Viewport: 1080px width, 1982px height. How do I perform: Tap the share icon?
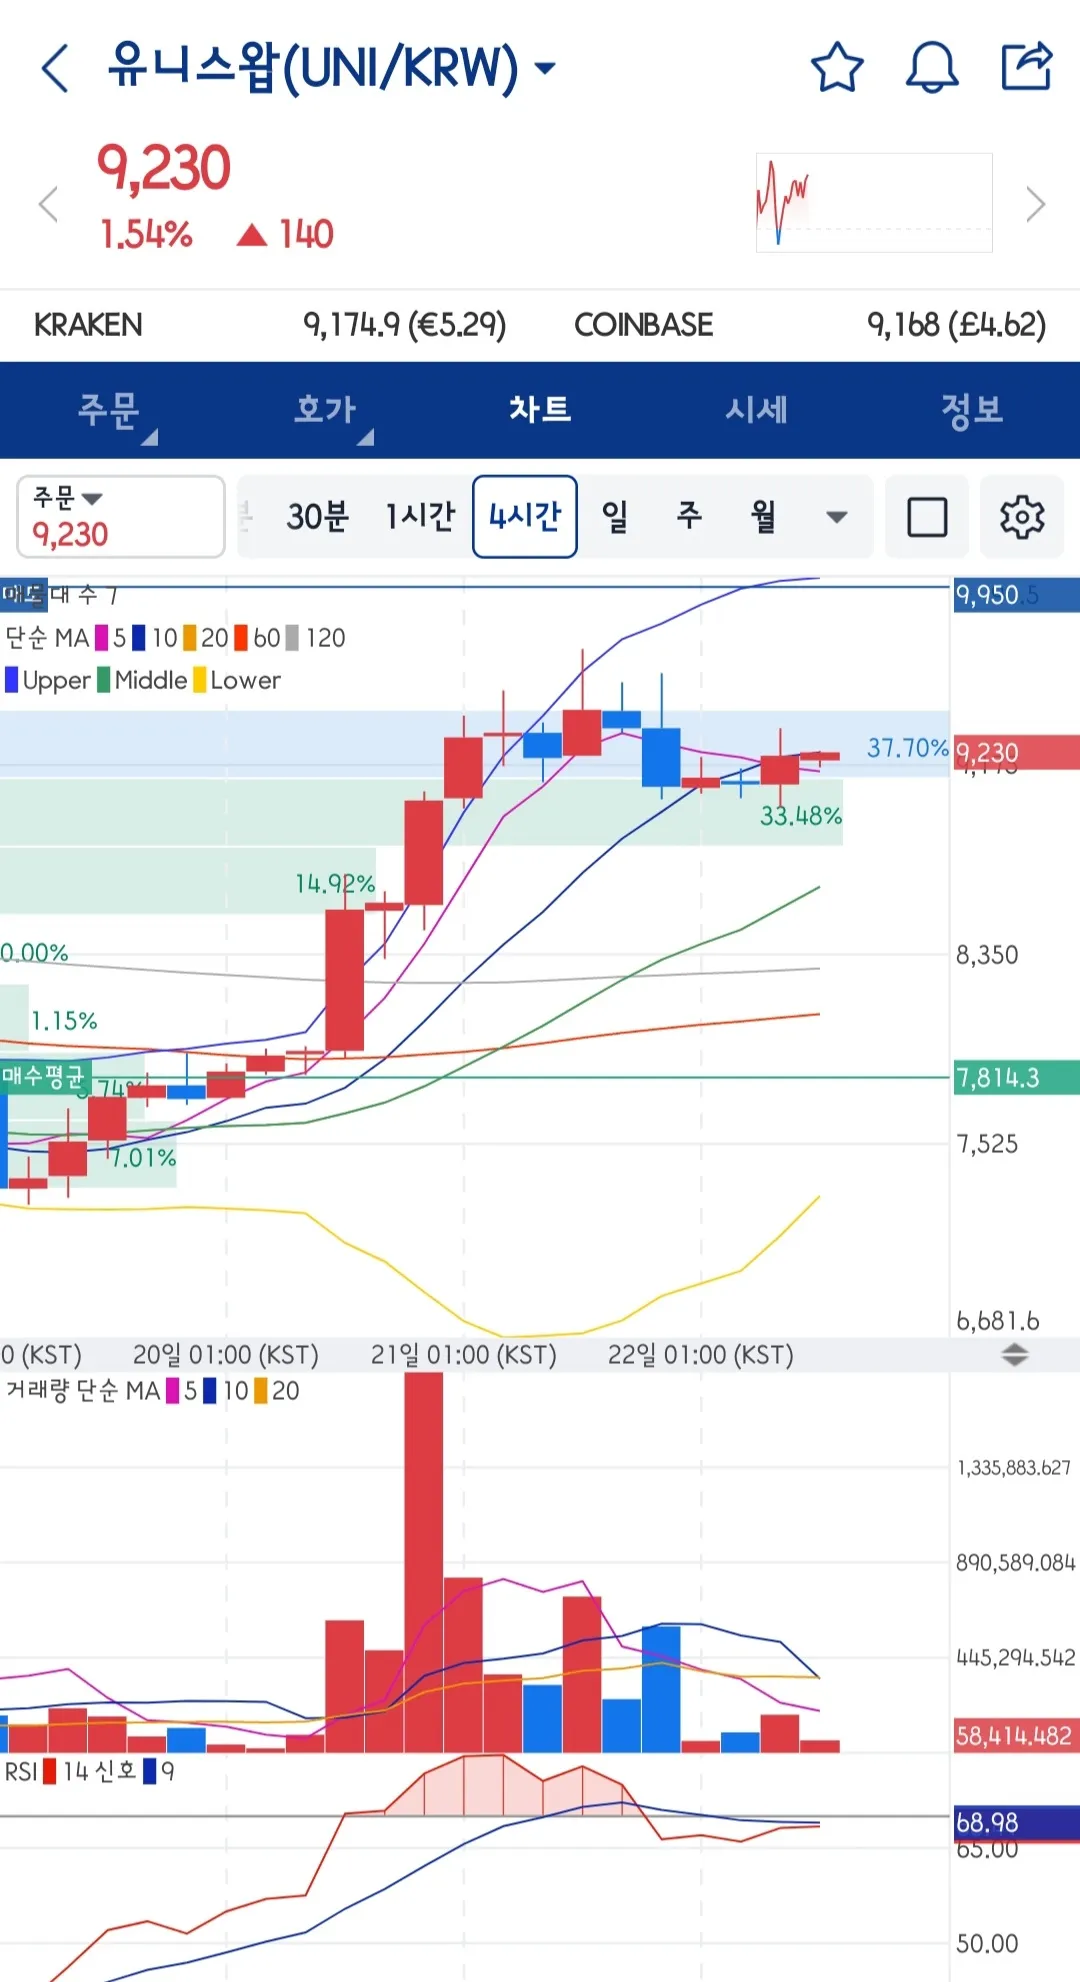click(x=1027, y=67)
